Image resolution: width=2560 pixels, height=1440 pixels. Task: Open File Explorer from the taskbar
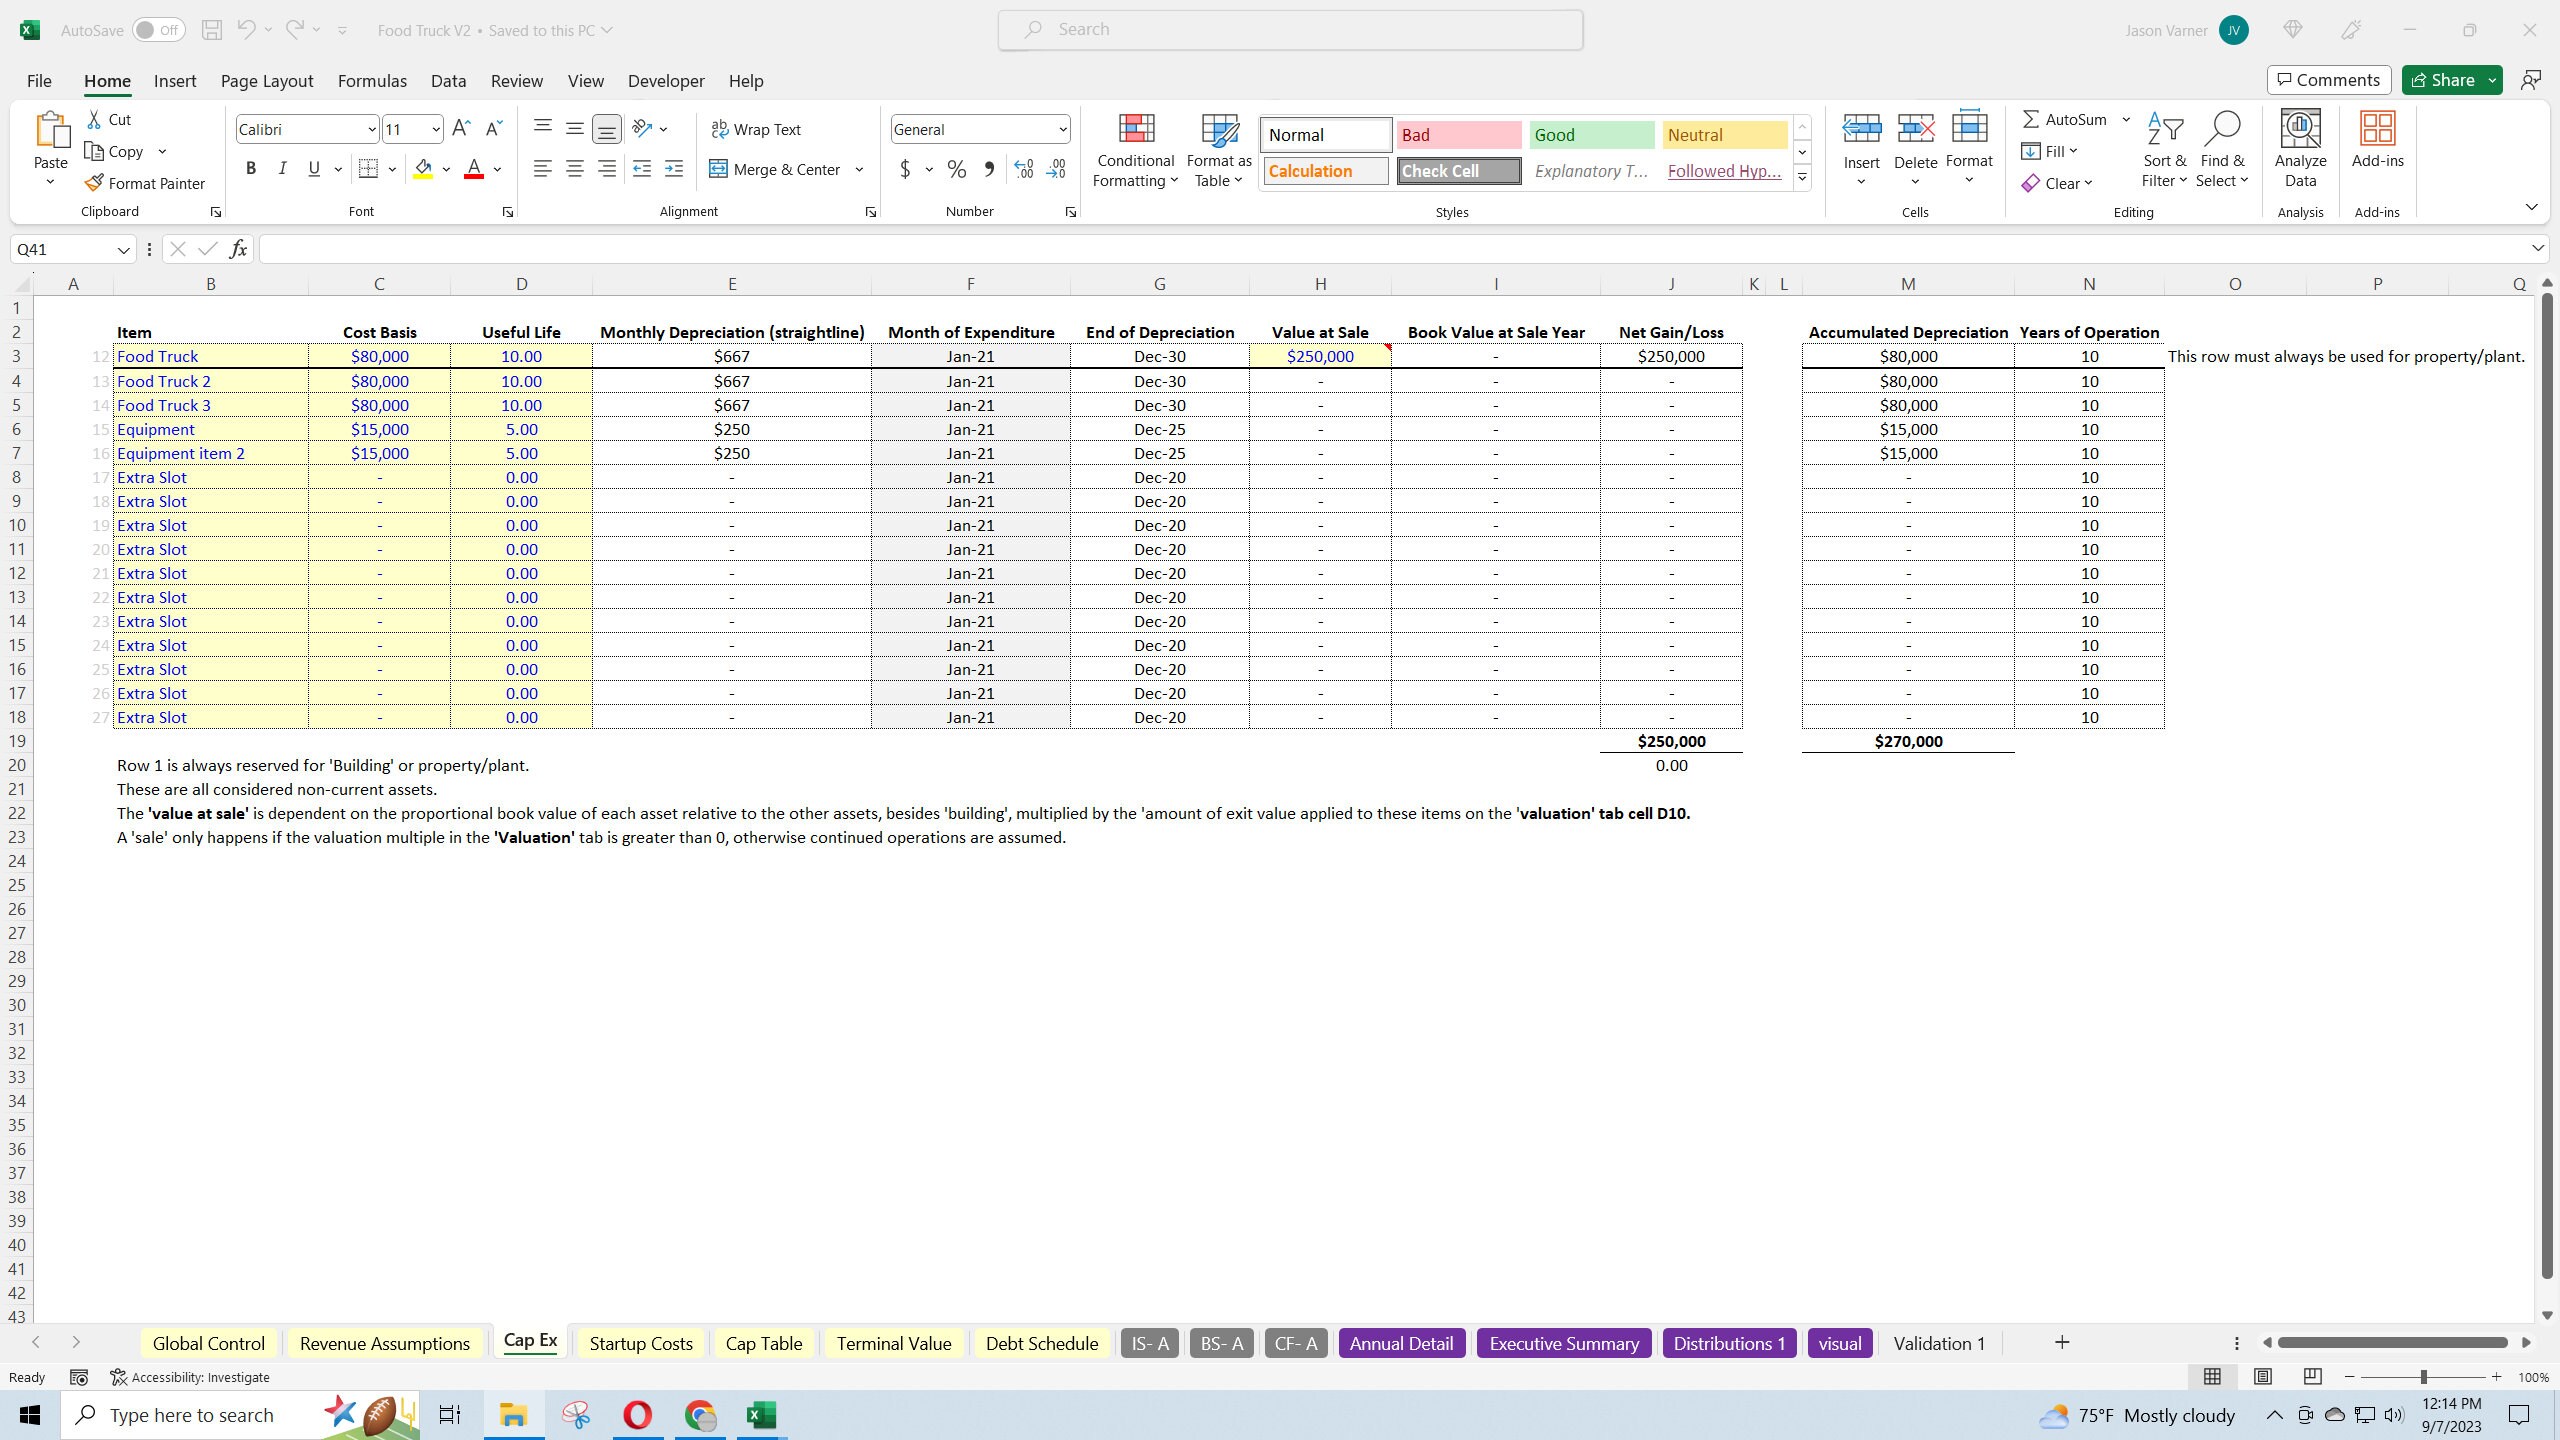513,1415
